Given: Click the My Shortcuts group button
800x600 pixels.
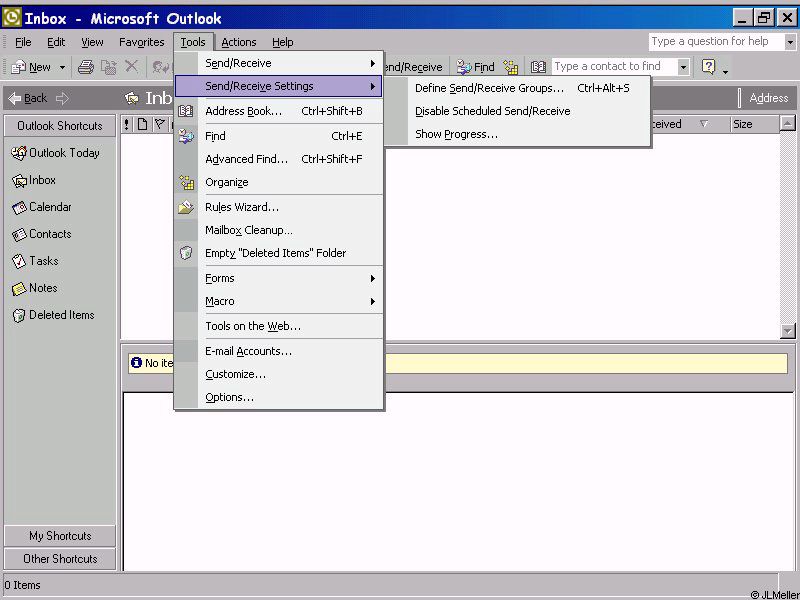Looking at the screenshot, I should (60, 536).
